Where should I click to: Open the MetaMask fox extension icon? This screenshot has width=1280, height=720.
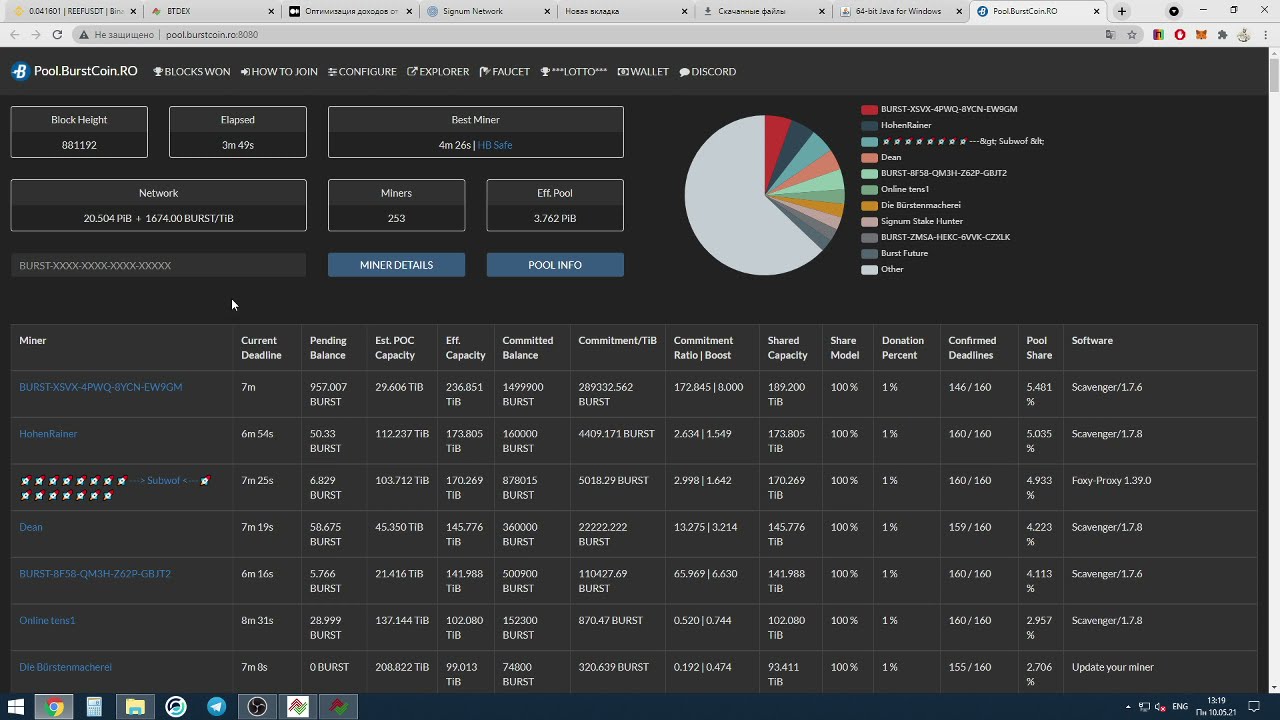click(1201, 34)
